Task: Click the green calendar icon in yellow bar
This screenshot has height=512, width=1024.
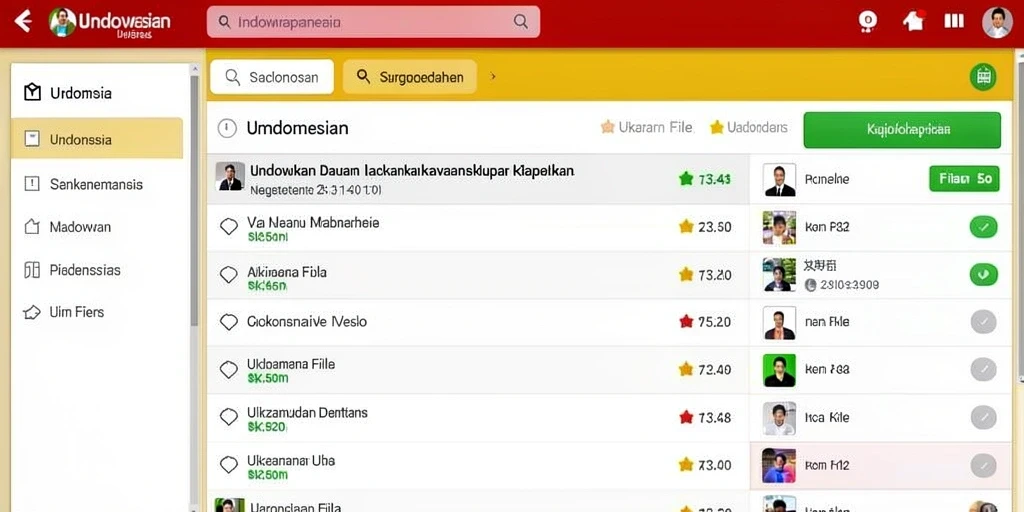Action: click(x=983, y=77)
